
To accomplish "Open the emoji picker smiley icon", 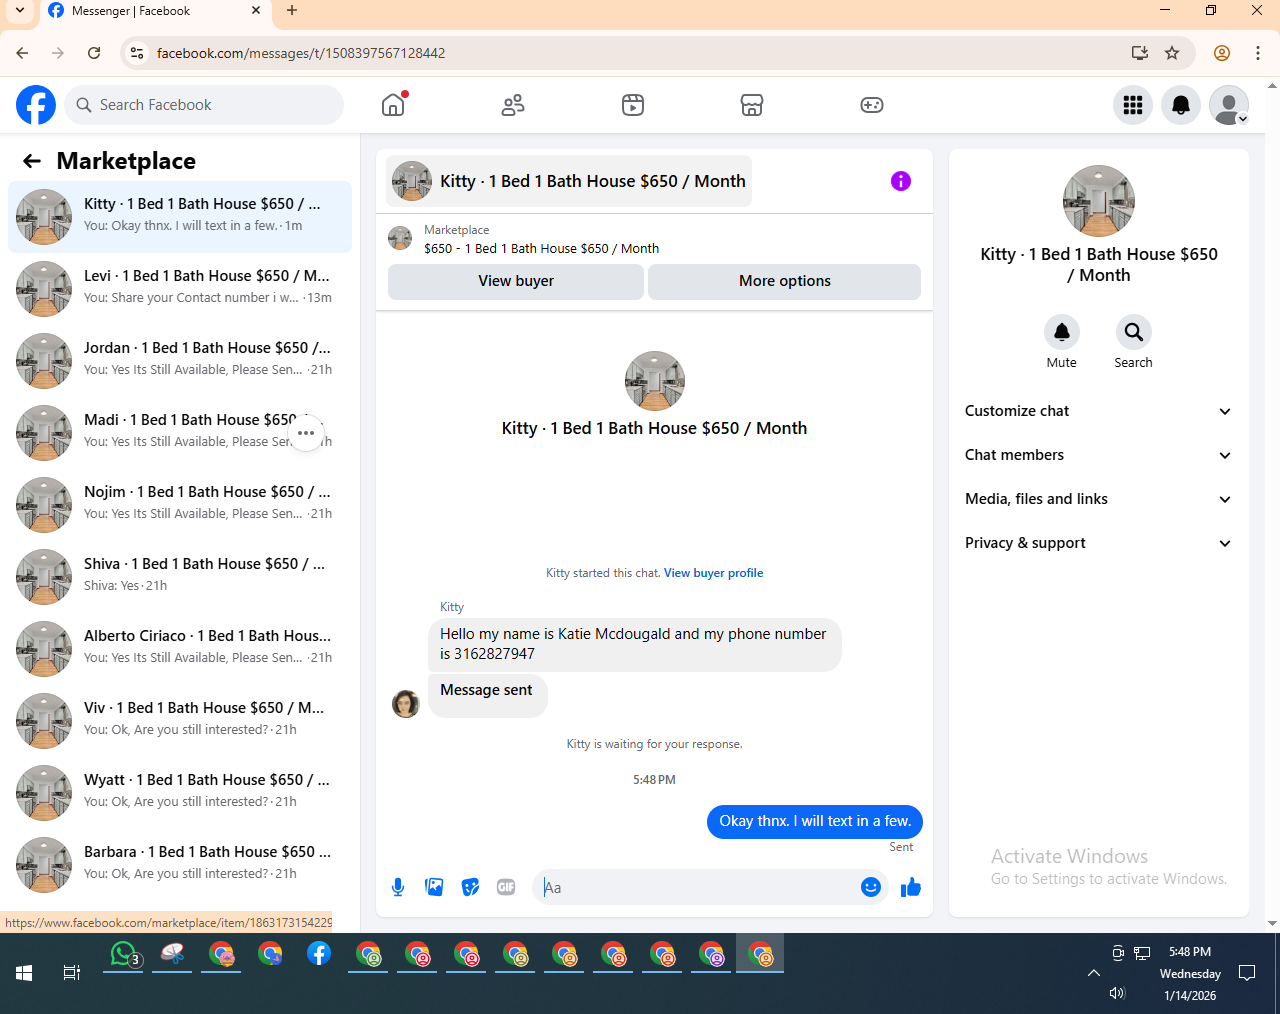I will click(x=871, y=887).
